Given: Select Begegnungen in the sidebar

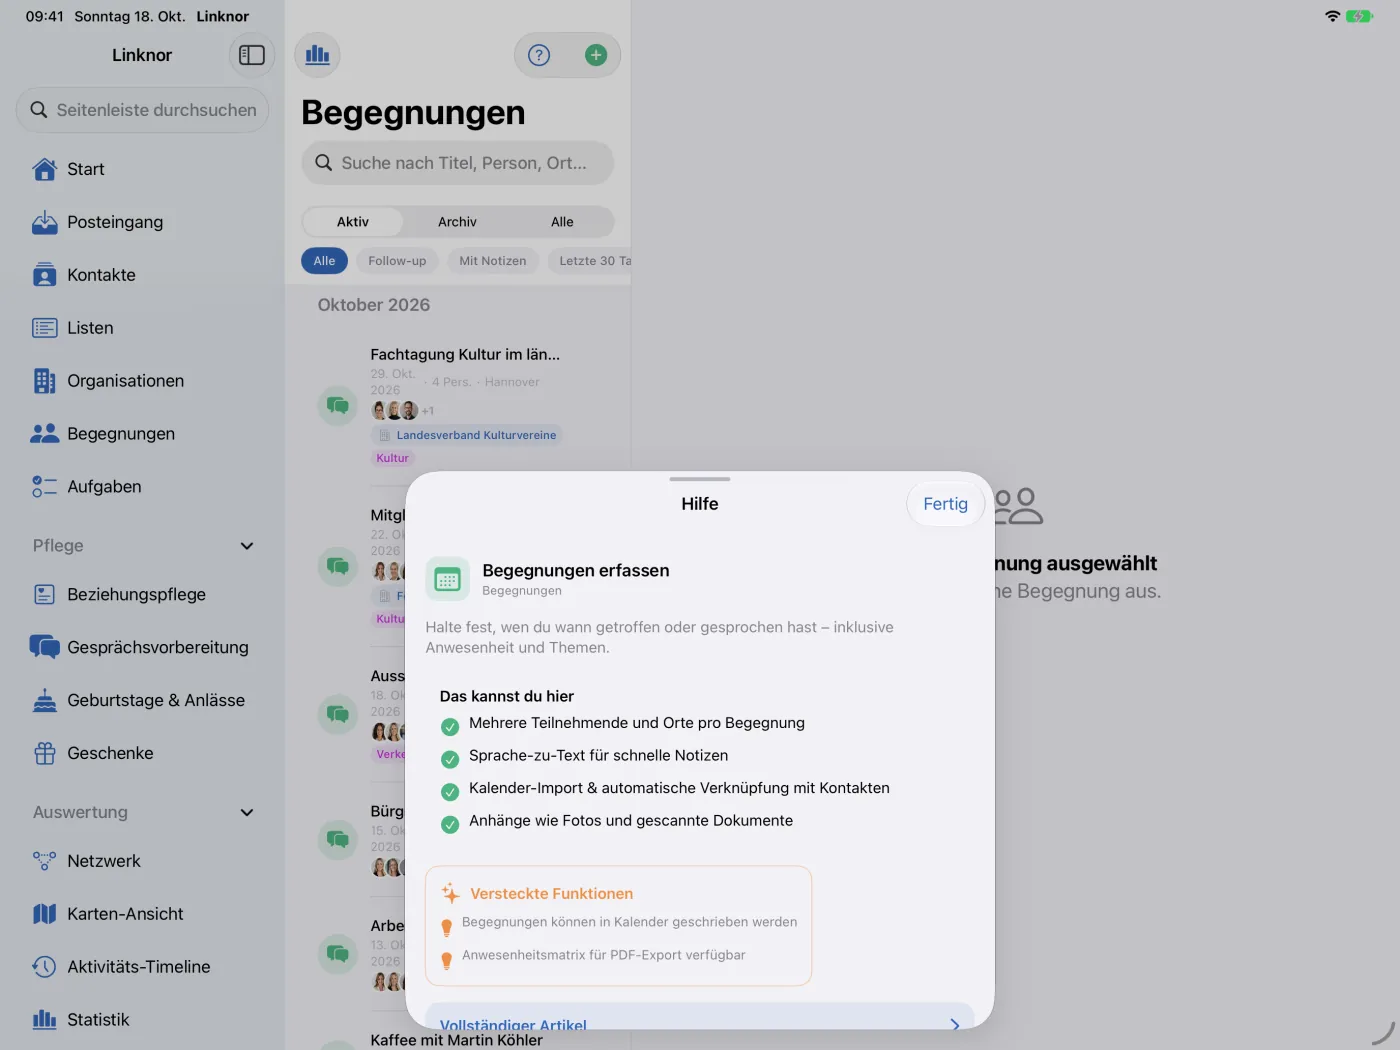Looking at the screenshot, I should coord(142,434).
